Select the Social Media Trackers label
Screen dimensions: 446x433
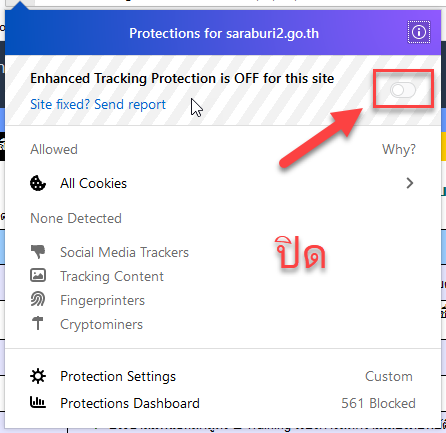(x=124, y=252)
